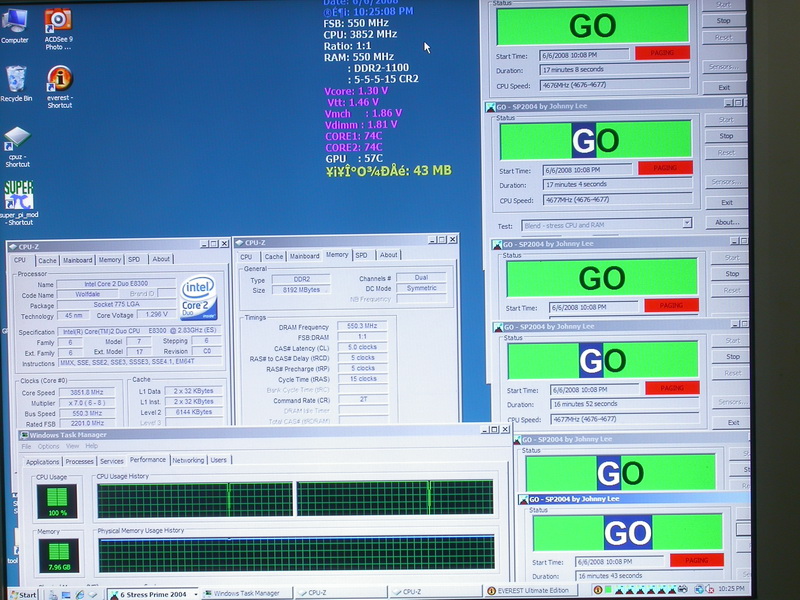Click the Physical Memory Usage History graph
800x600 pixels.
pyautogui.click(x=296, y=554)
